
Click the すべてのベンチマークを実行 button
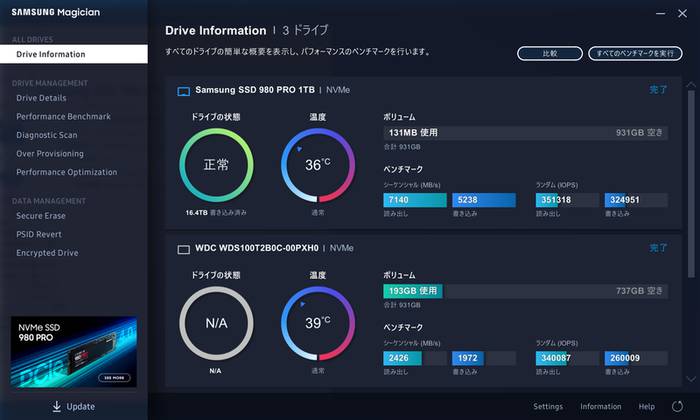635,54
